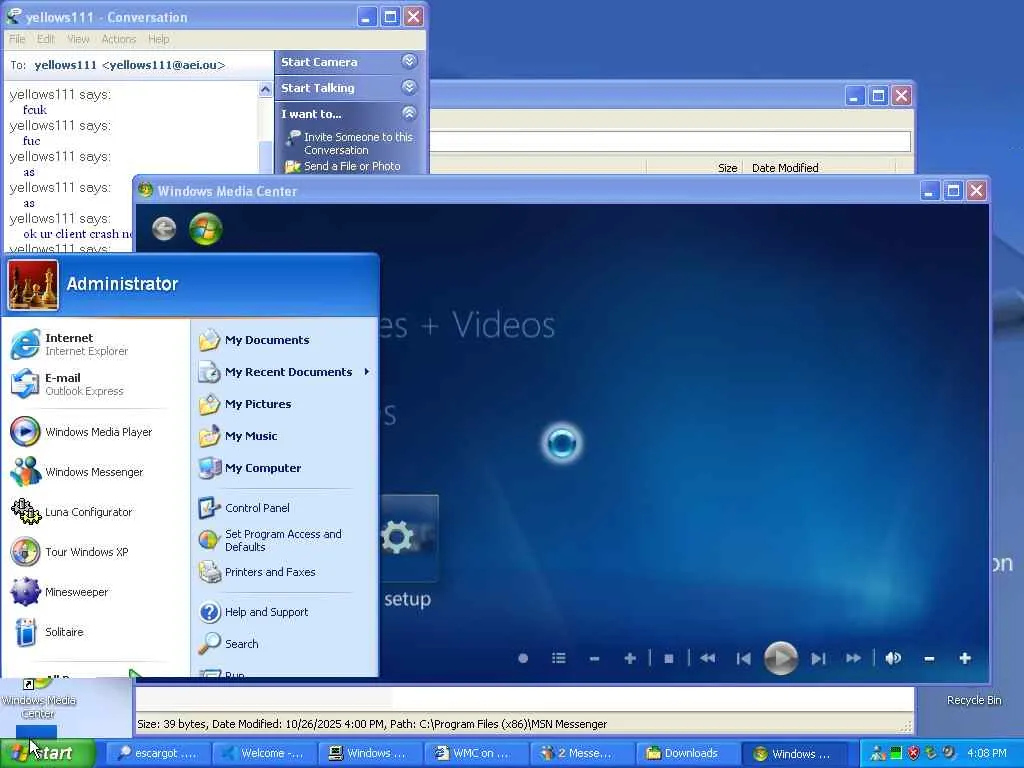Click channel up plus button

[630, 658]
